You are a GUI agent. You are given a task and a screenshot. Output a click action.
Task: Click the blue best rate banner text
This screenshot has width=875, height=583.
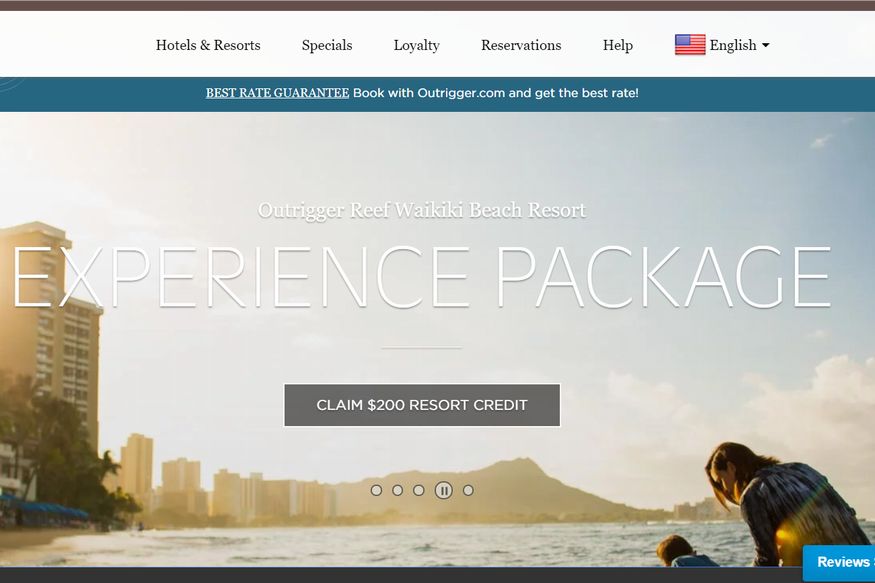pyautogui.click(x=496, y=93)
